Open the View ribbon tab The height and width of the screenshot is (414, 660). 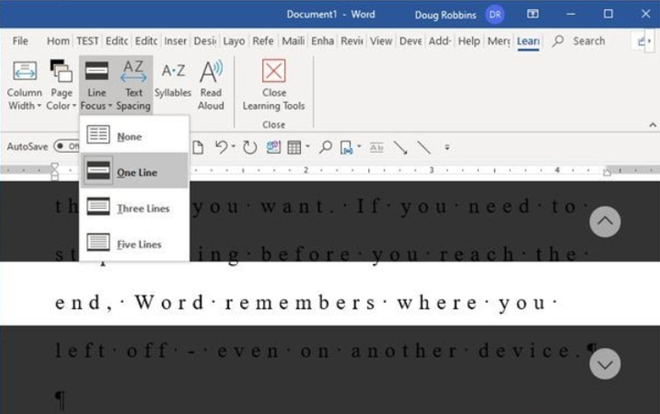pyautogui.click(x=381, y=41)
